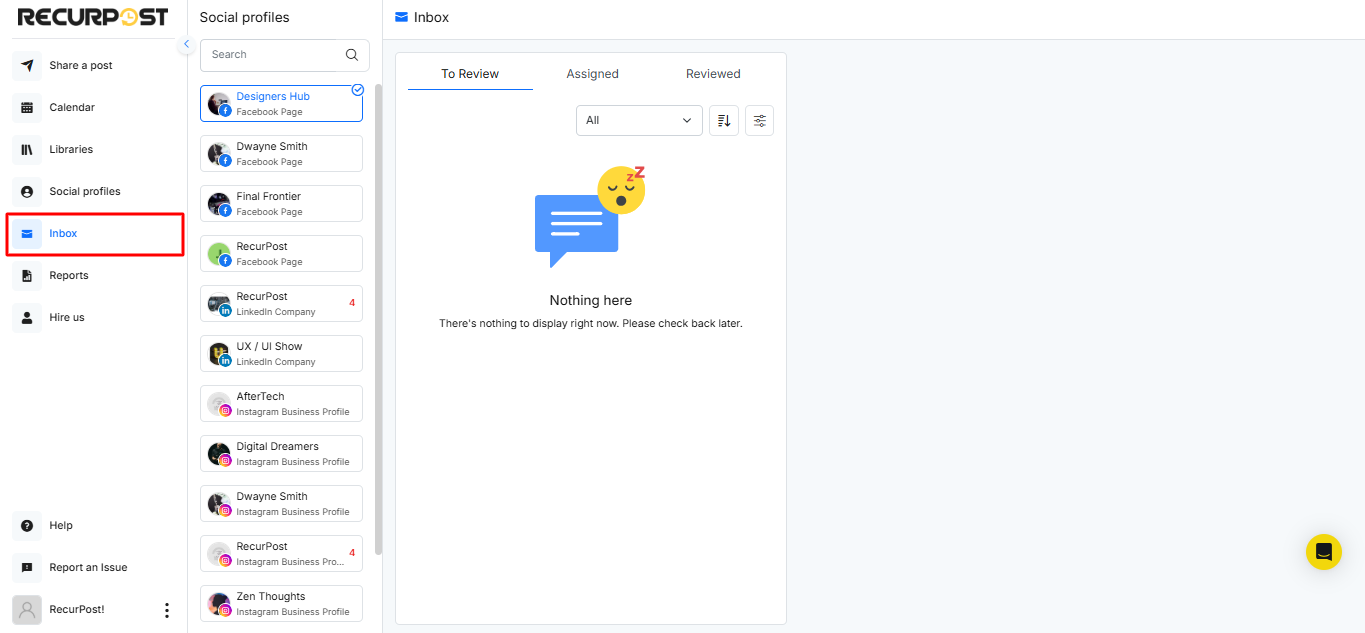The height and width of the screenshot is (633, 1365).
Task: Click the RecurPost logo
Action: click(x=93, y=17)
